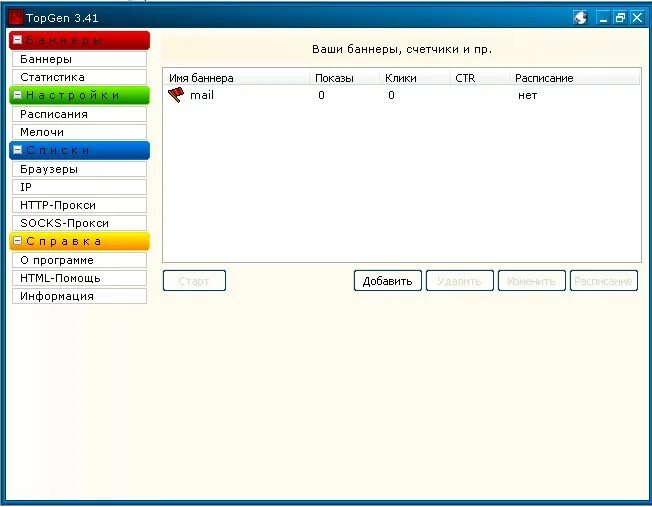This screenshot has height=507, width=652.
Task: Click the red flag icon beside mail
Action: tap(176, 95)
